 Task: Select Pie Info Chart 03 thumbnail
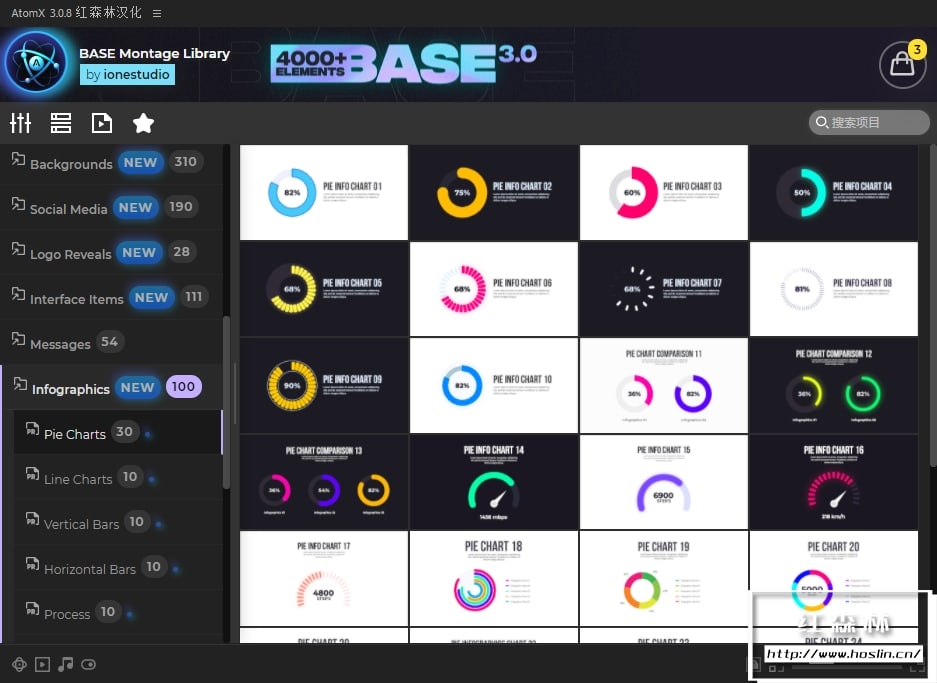(663, 192)
